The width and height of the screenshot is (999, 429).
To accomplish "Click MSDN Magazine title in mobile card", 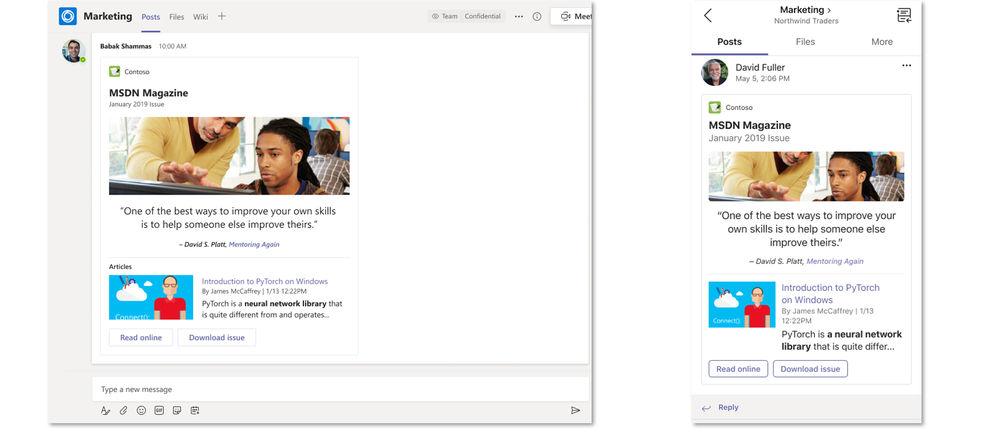I will (x=749, y=125).
